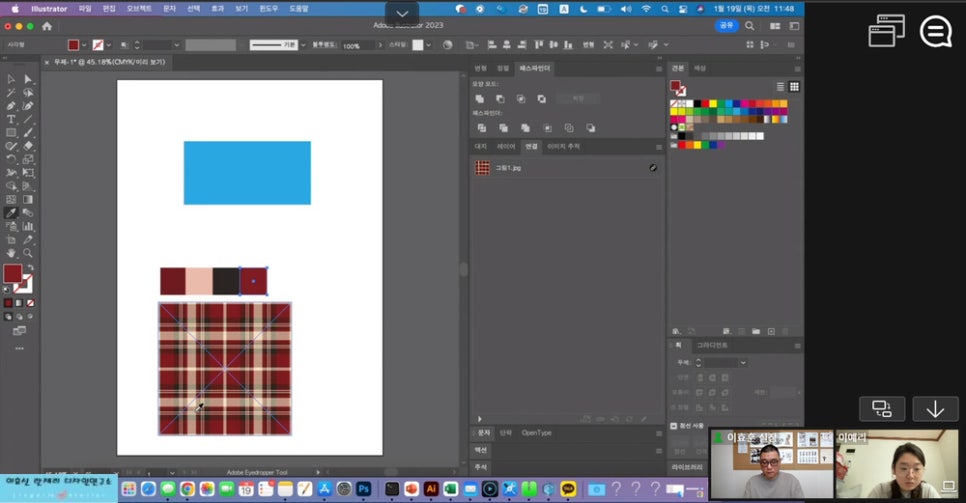Open brush definition dropdown in control bar
Viewport: 966px width, 503px height.
pyautogui.click(x=303, y=45)
